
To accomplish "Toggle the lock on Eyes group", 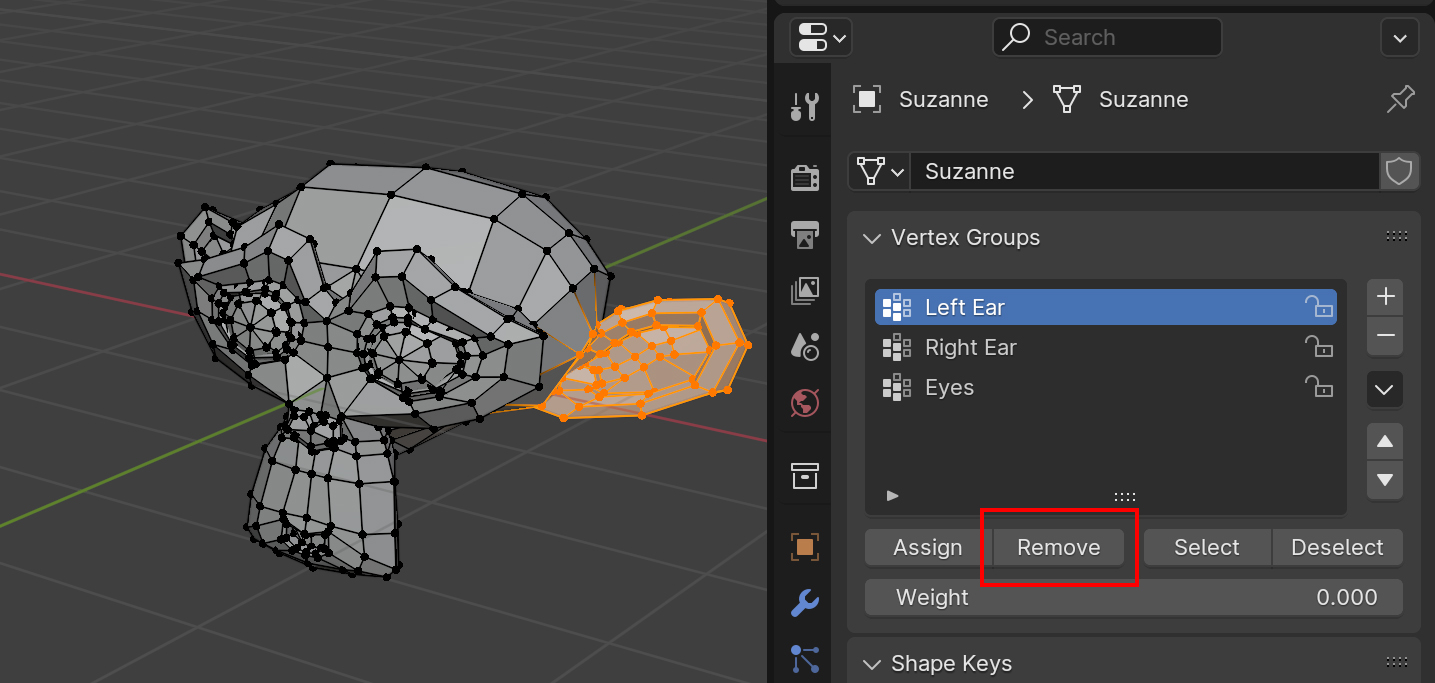I will click(1319, 387).
